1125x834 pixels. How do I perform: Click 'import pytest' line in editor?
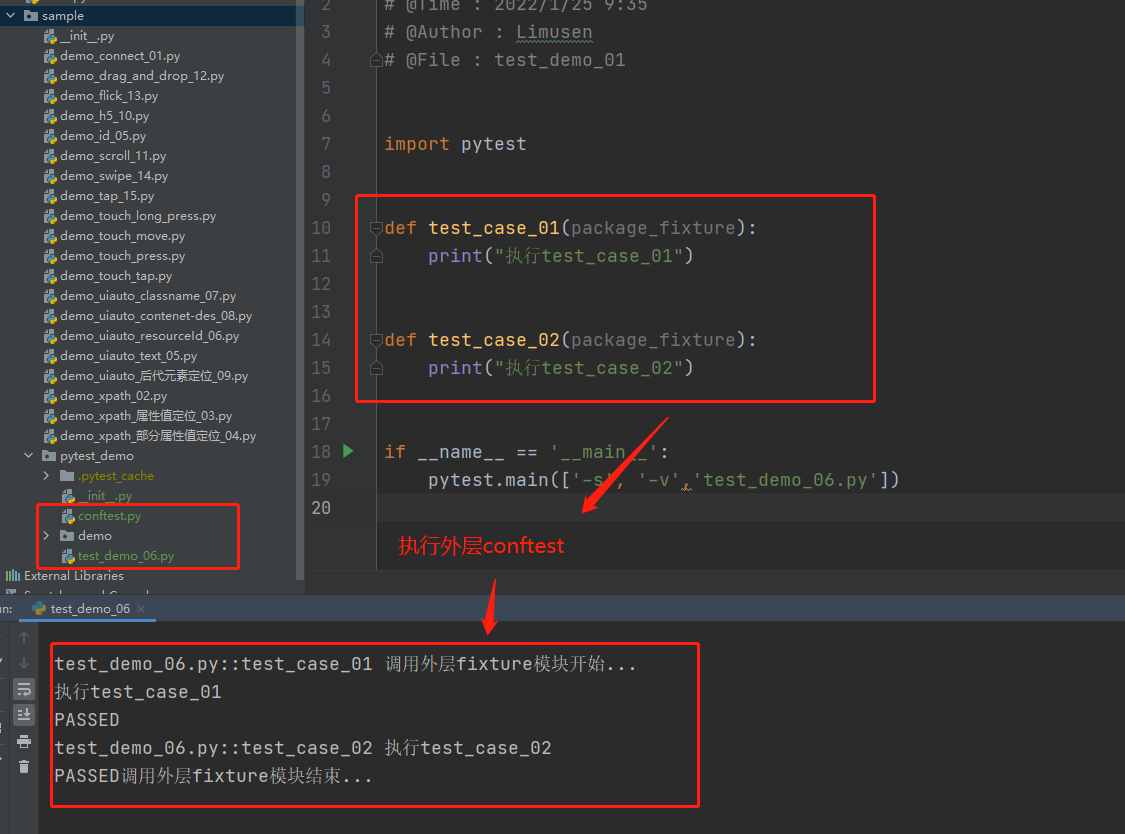(455, 144)
